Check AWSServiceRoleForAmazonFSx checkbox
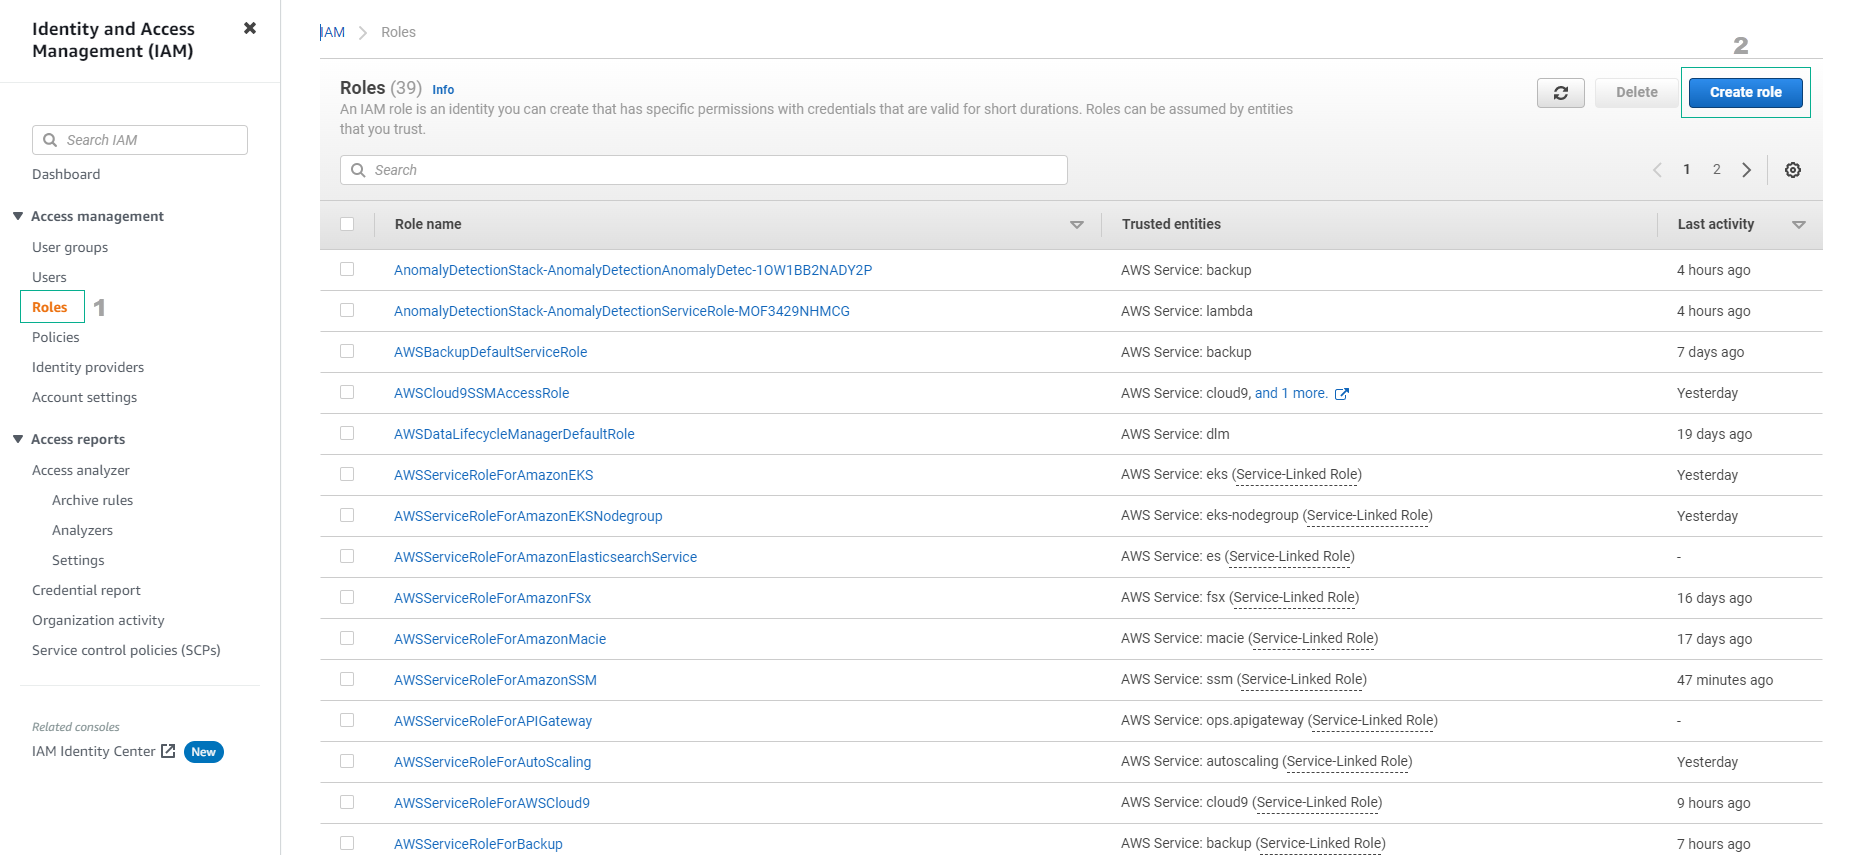 347,597
